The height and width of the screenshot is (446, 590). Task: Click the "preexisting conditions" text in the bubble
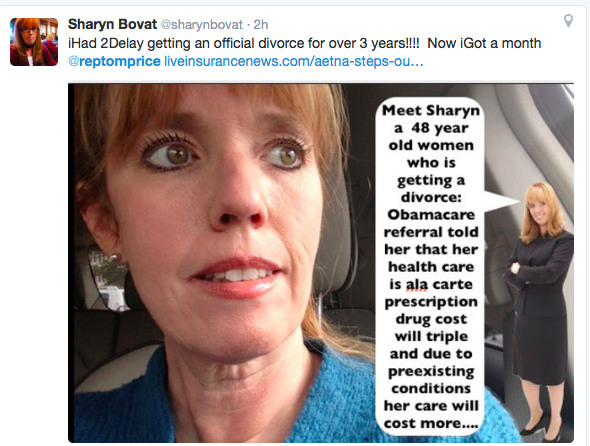click(x=431, y=380)
